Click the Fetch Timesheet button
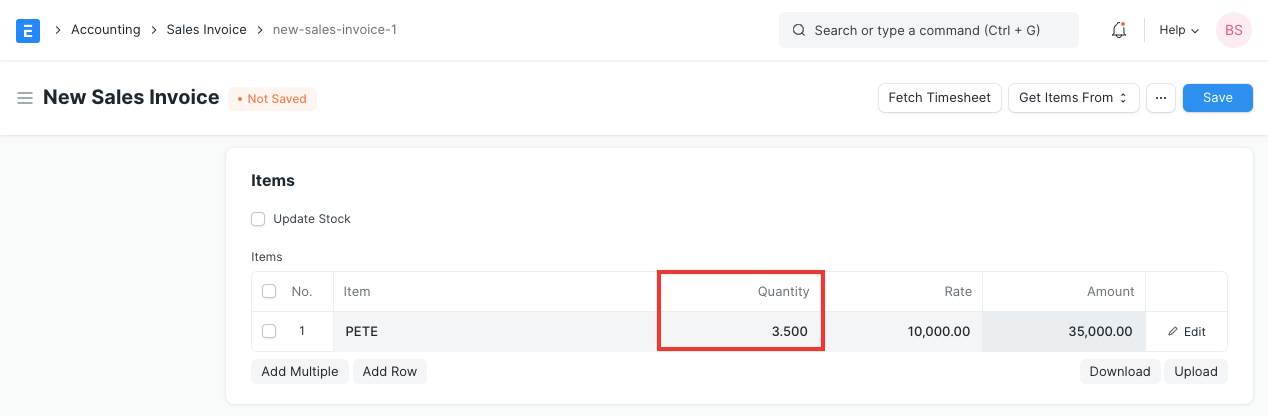The width and height of the screenshot is (1268, 416). click(x=939, y=98)
